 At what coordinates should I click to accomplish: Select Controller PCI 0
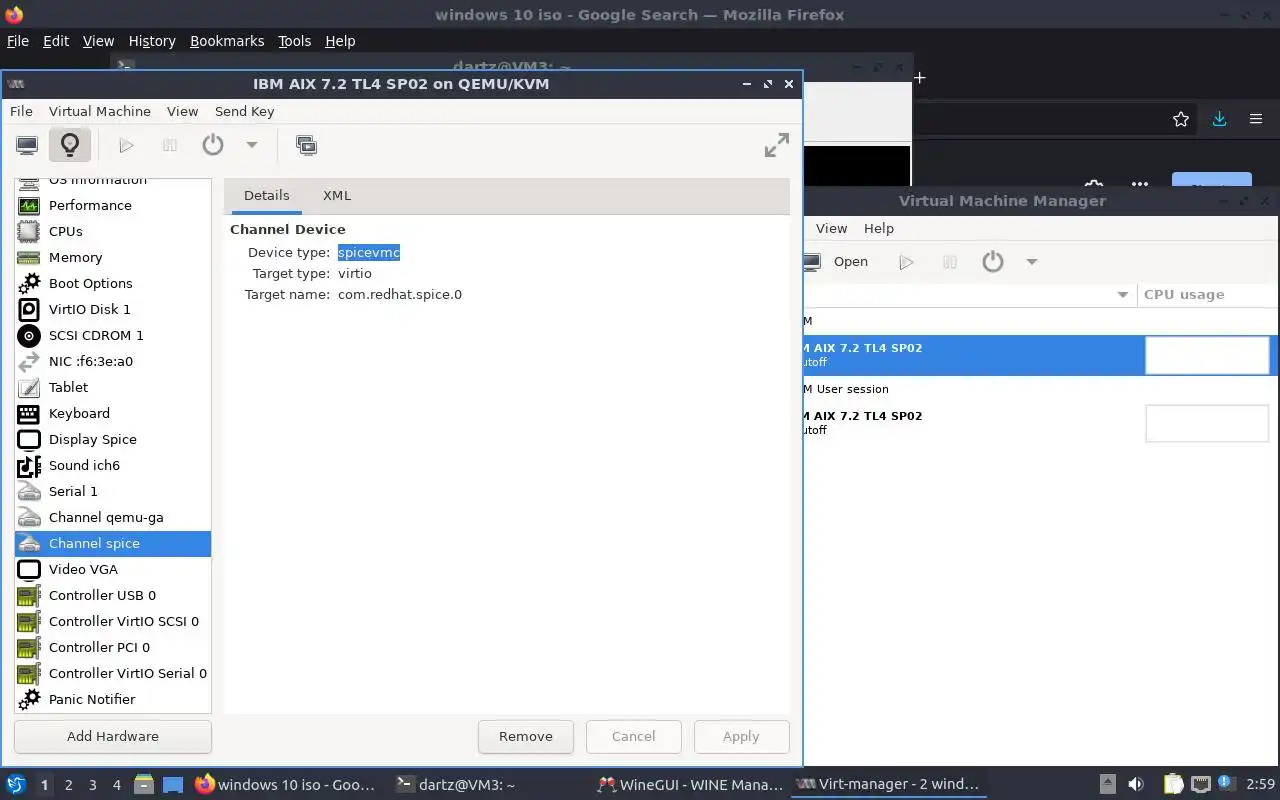(x=113, y=647)
